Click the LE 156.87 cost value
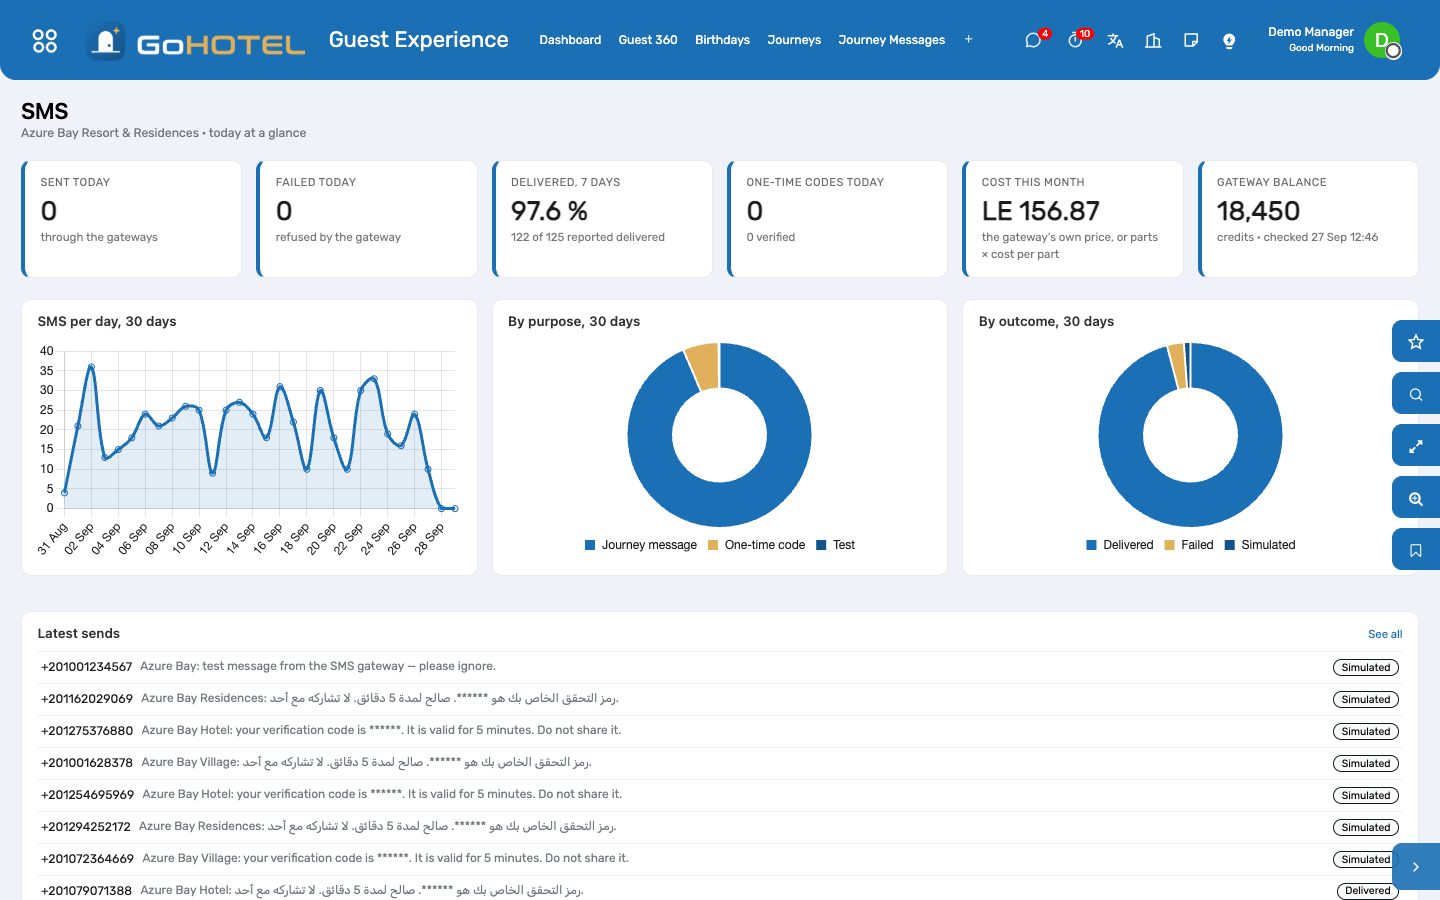This screenshot has height=900, width=1440. [1040, 211]
